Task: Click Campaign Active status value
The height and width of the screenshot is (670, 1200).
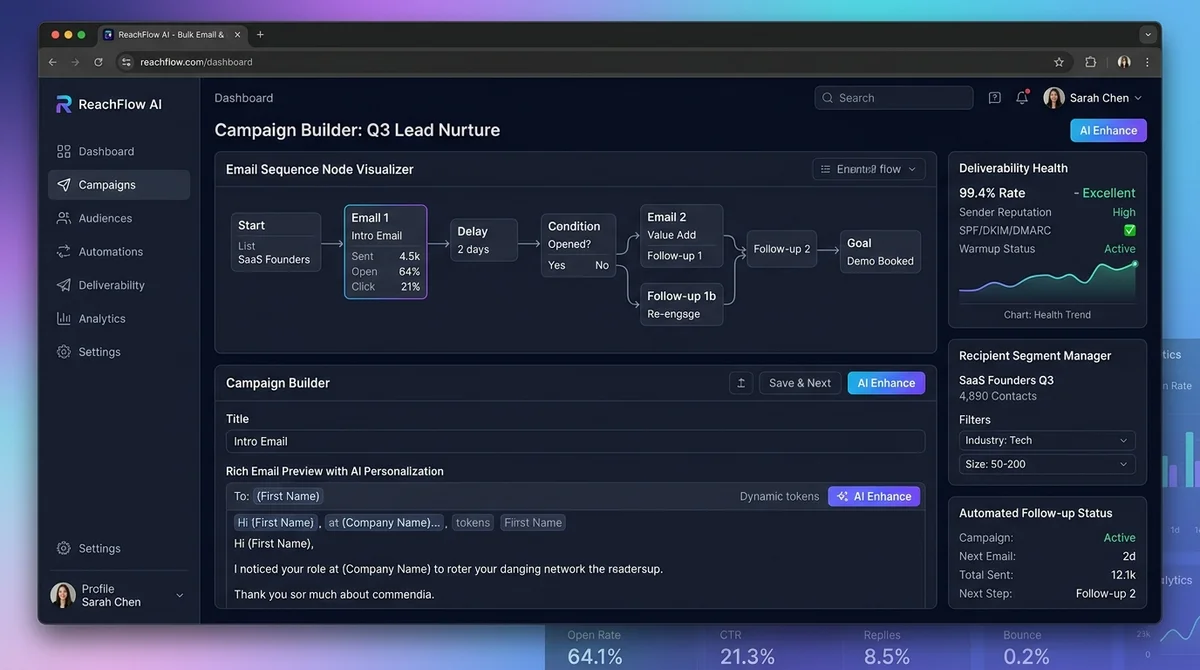Action: coord(1119,538)
